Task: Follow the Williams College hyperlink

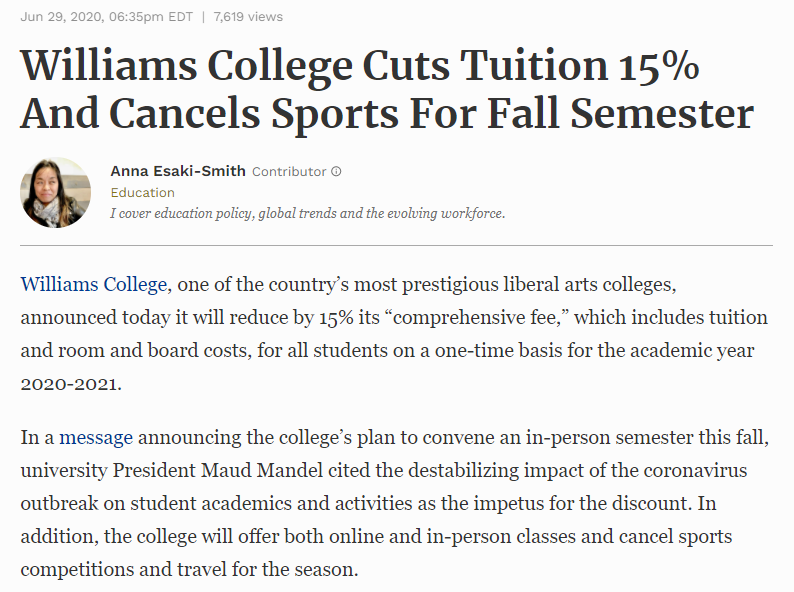Action: click(x=93, y=284)
